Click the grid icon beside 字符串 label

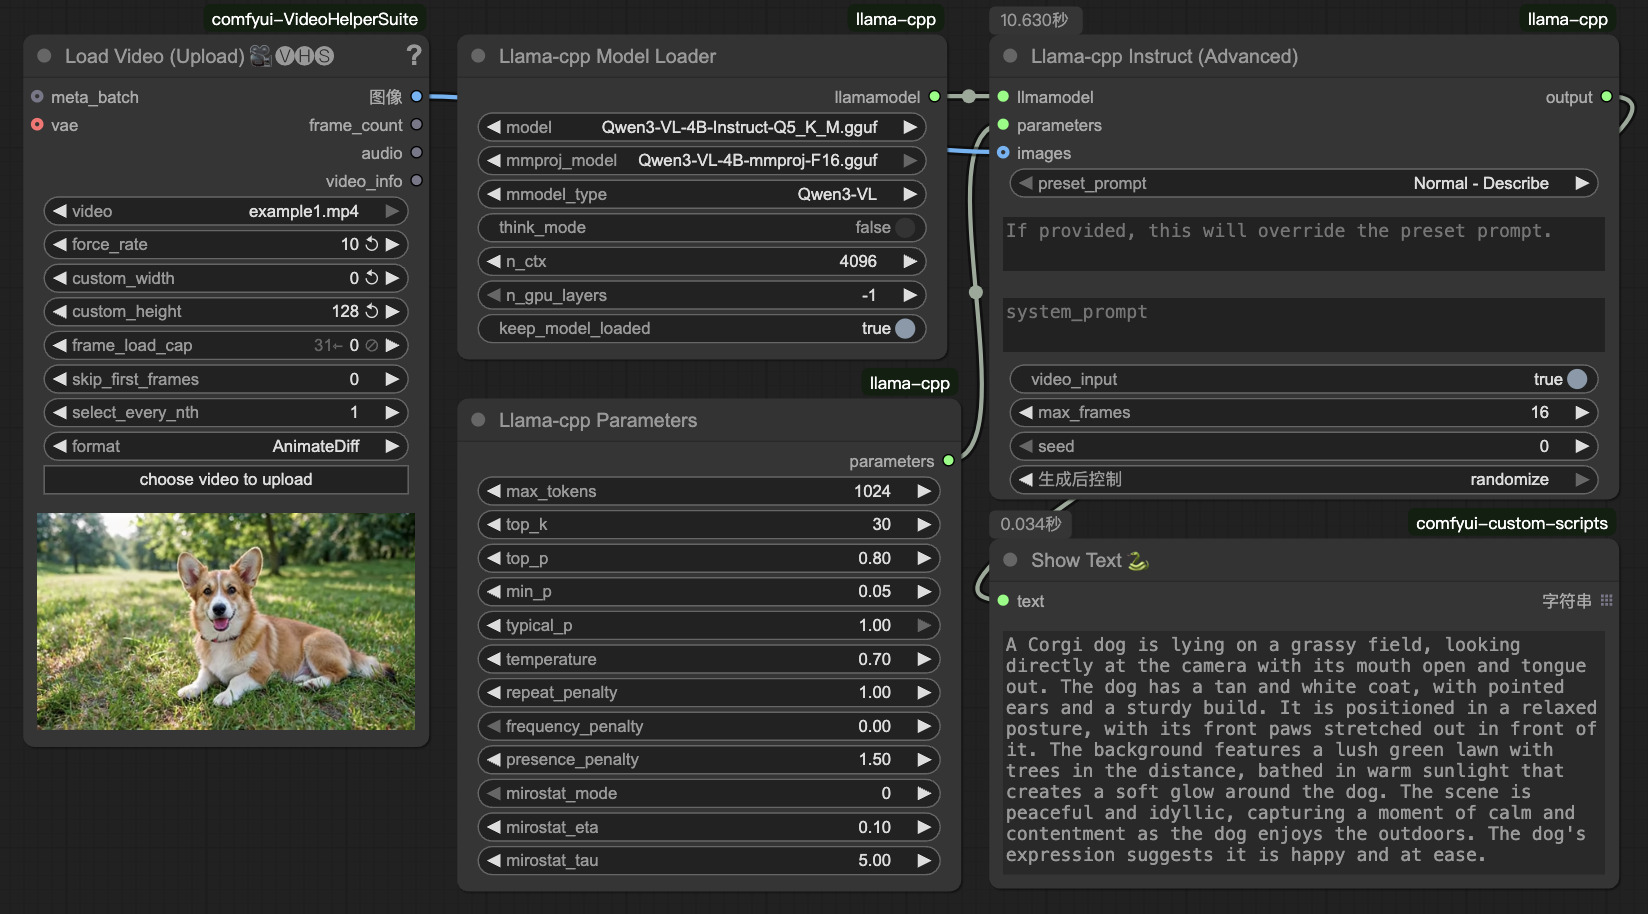1607,600
